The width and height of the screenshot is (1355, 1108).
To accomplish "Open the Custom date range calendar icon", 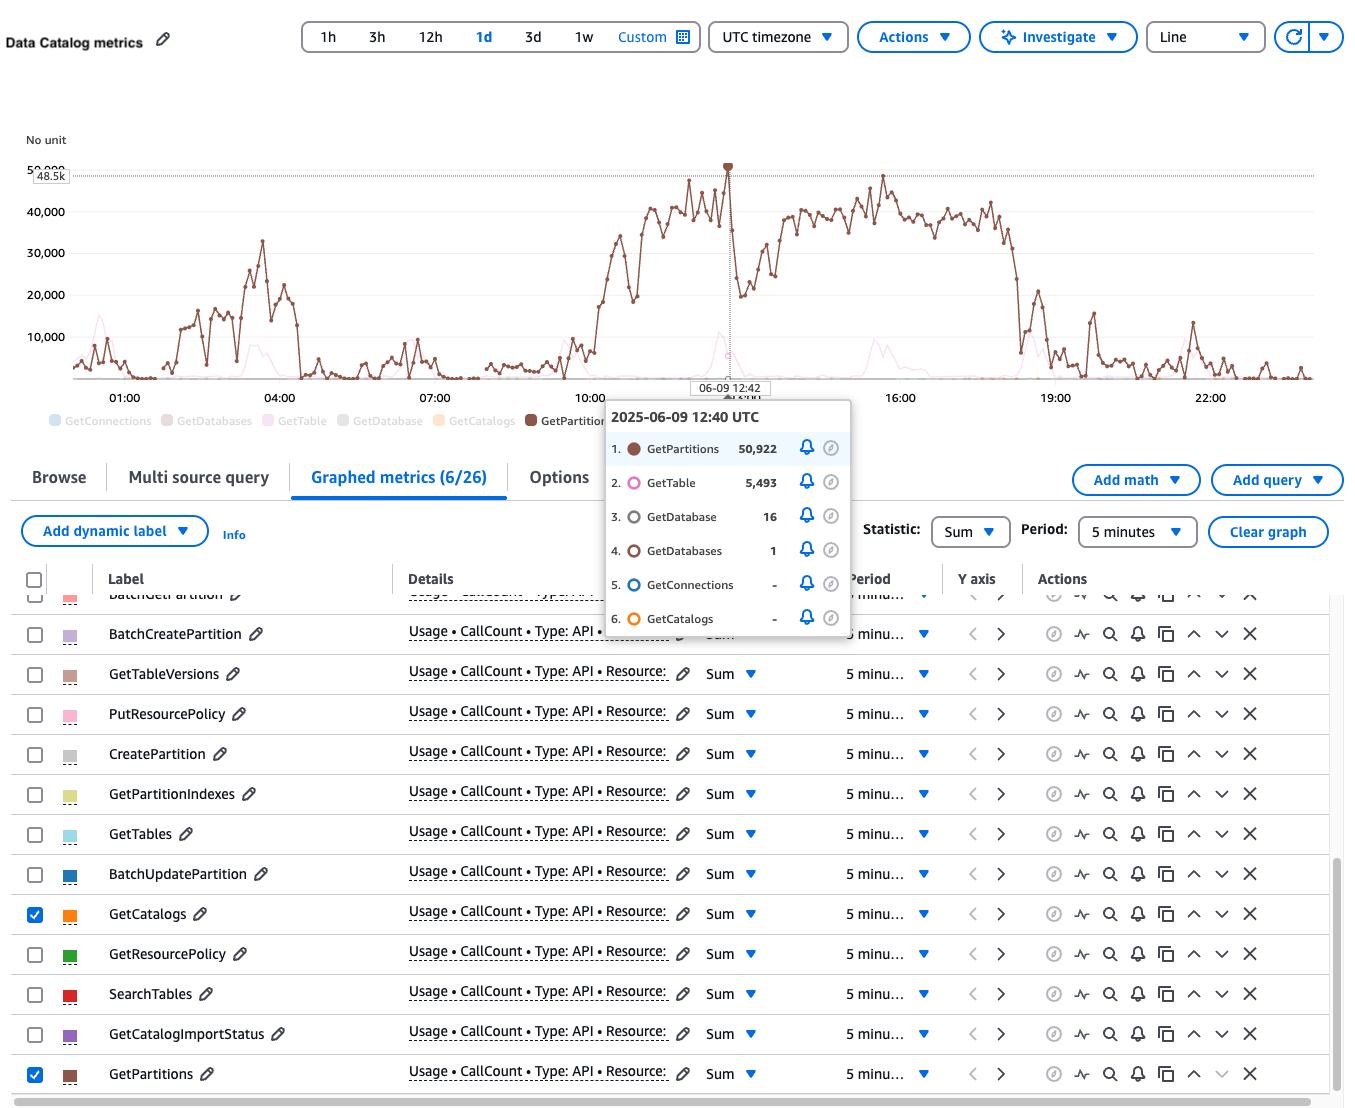I will [x=684, y=37].
